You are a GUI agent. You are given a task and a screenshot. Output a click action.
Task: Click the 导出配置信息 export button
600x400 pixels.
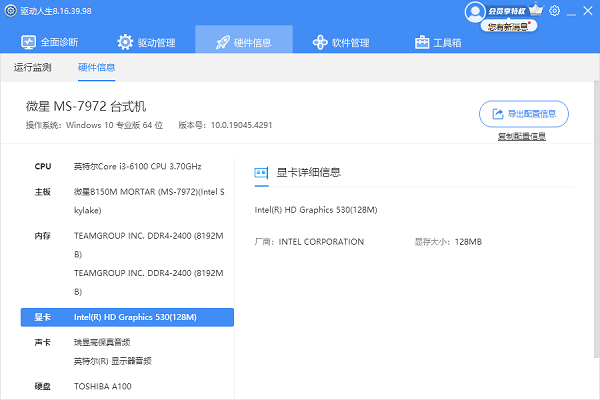tap(524, 113)
